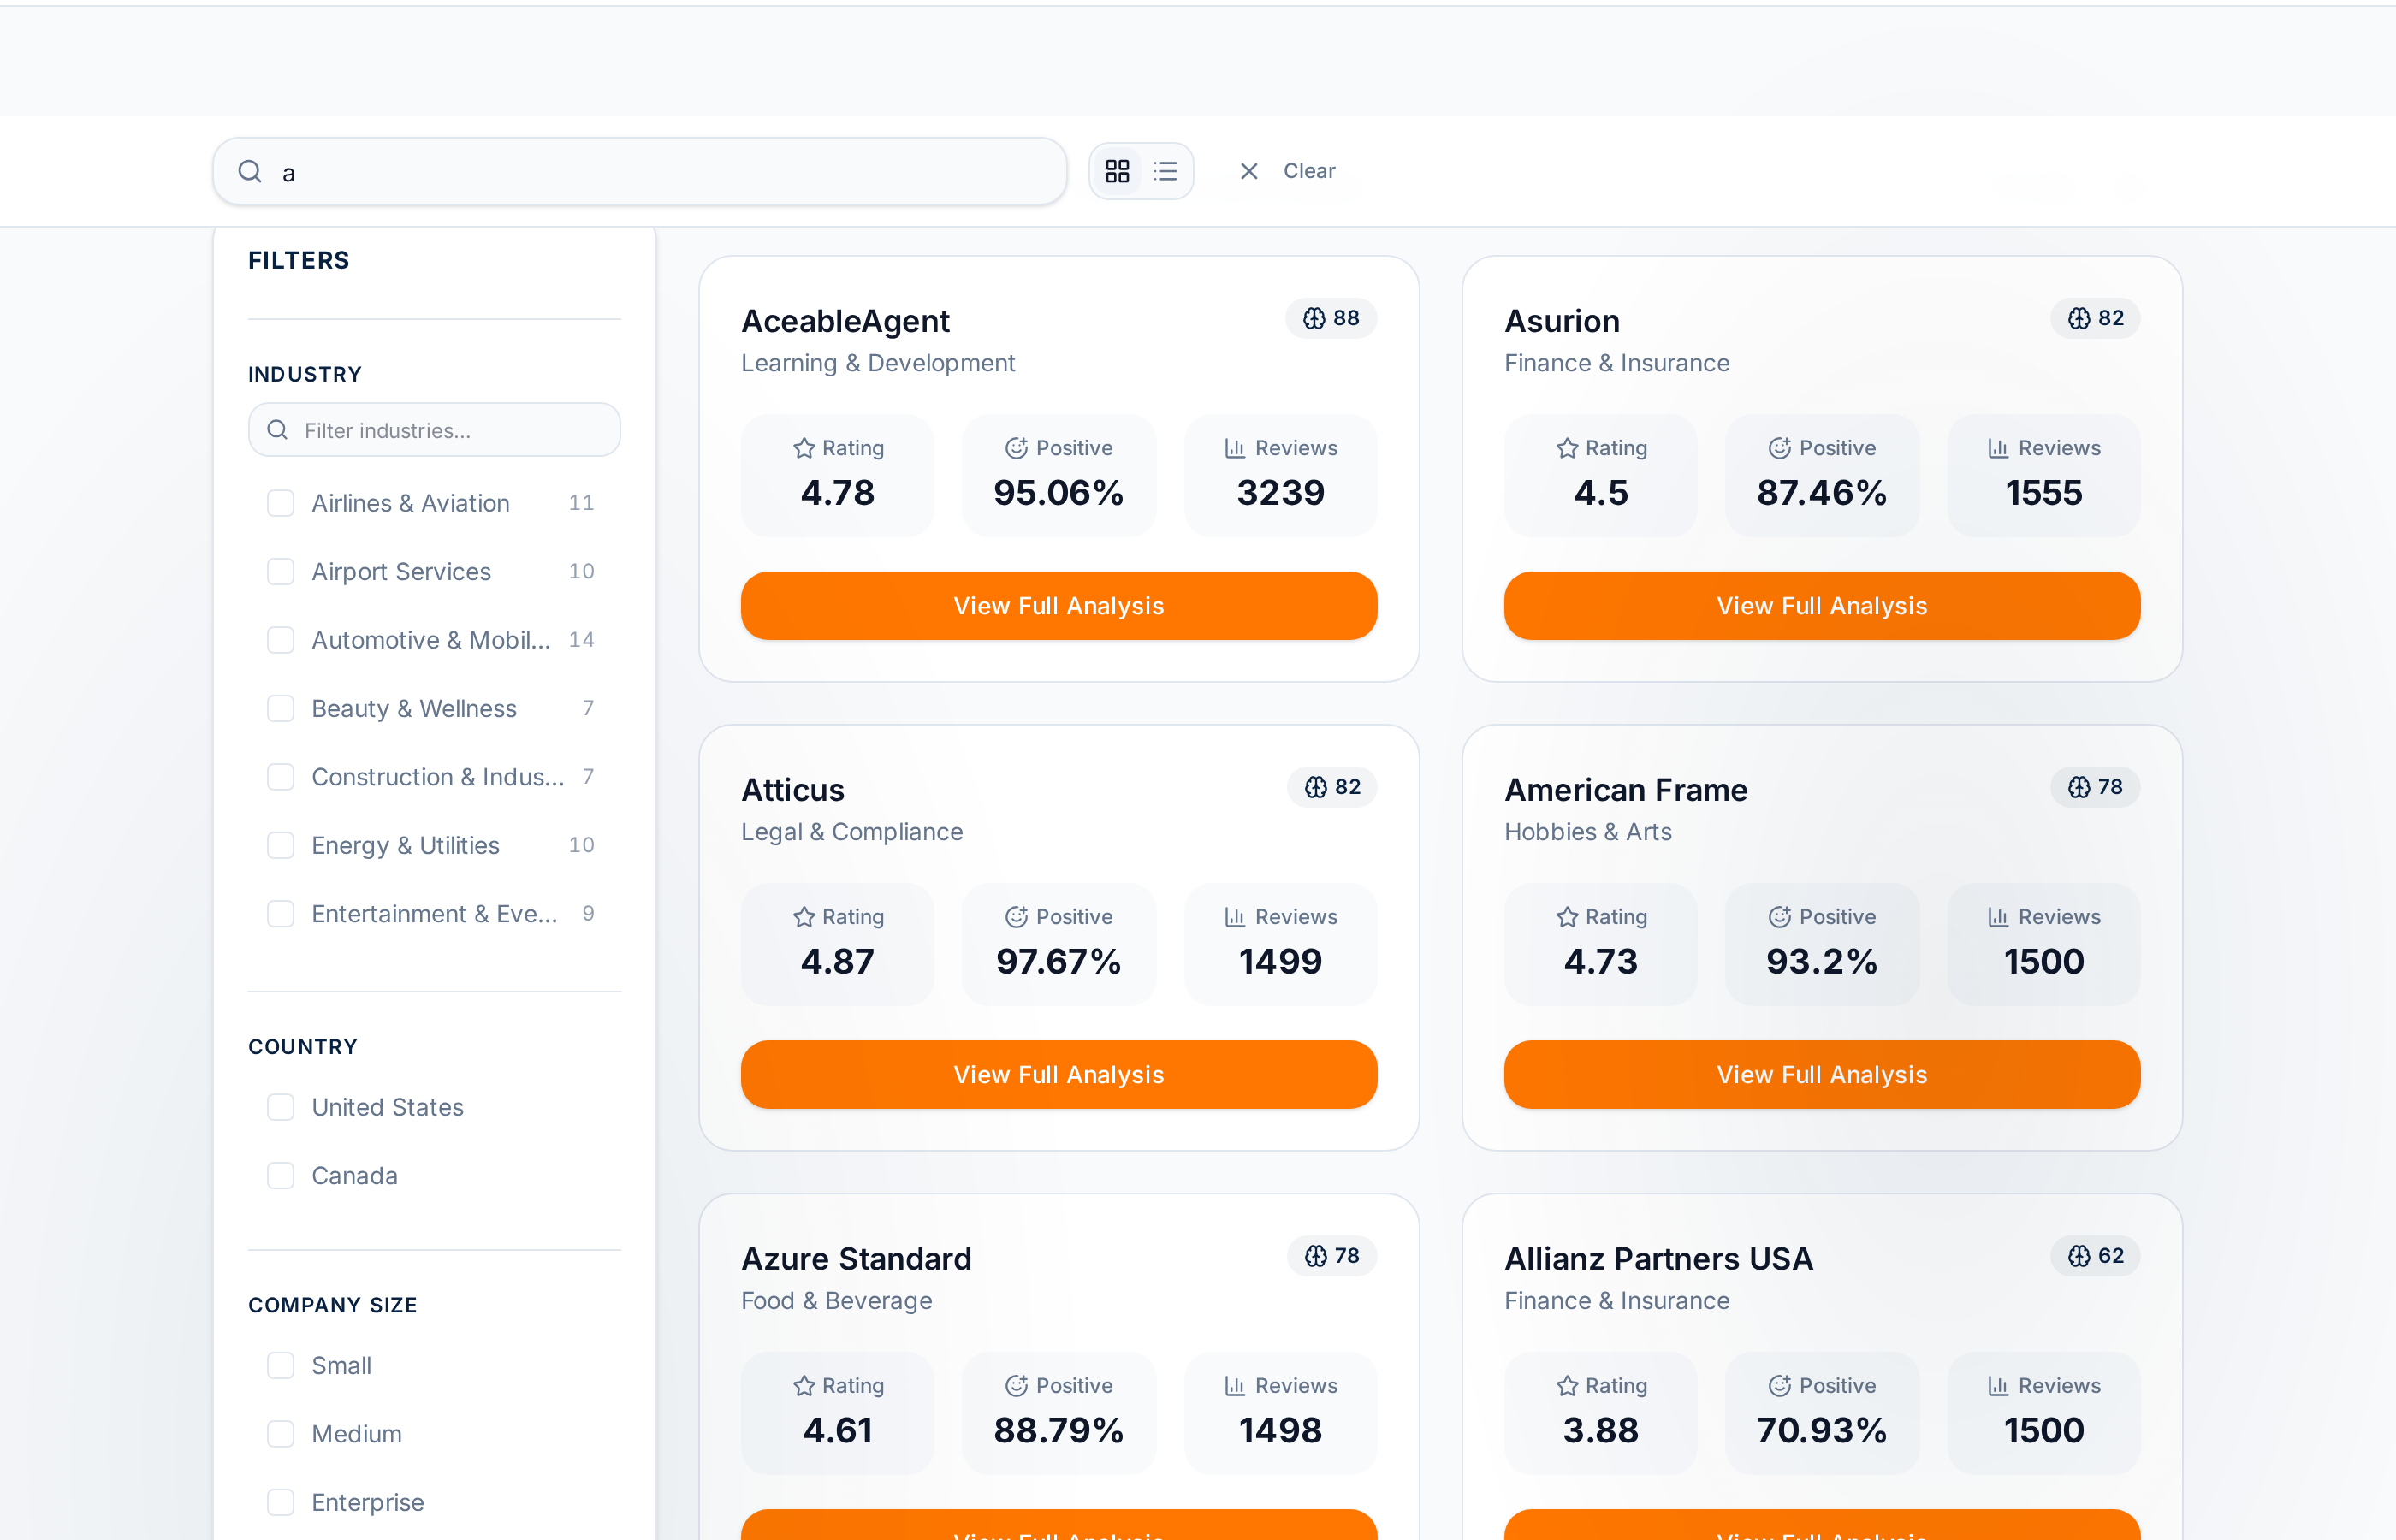Click Allianz Partners USA 3.88 rating
This screenshot has height=1540, width=2396.
coord(1600,1431)
